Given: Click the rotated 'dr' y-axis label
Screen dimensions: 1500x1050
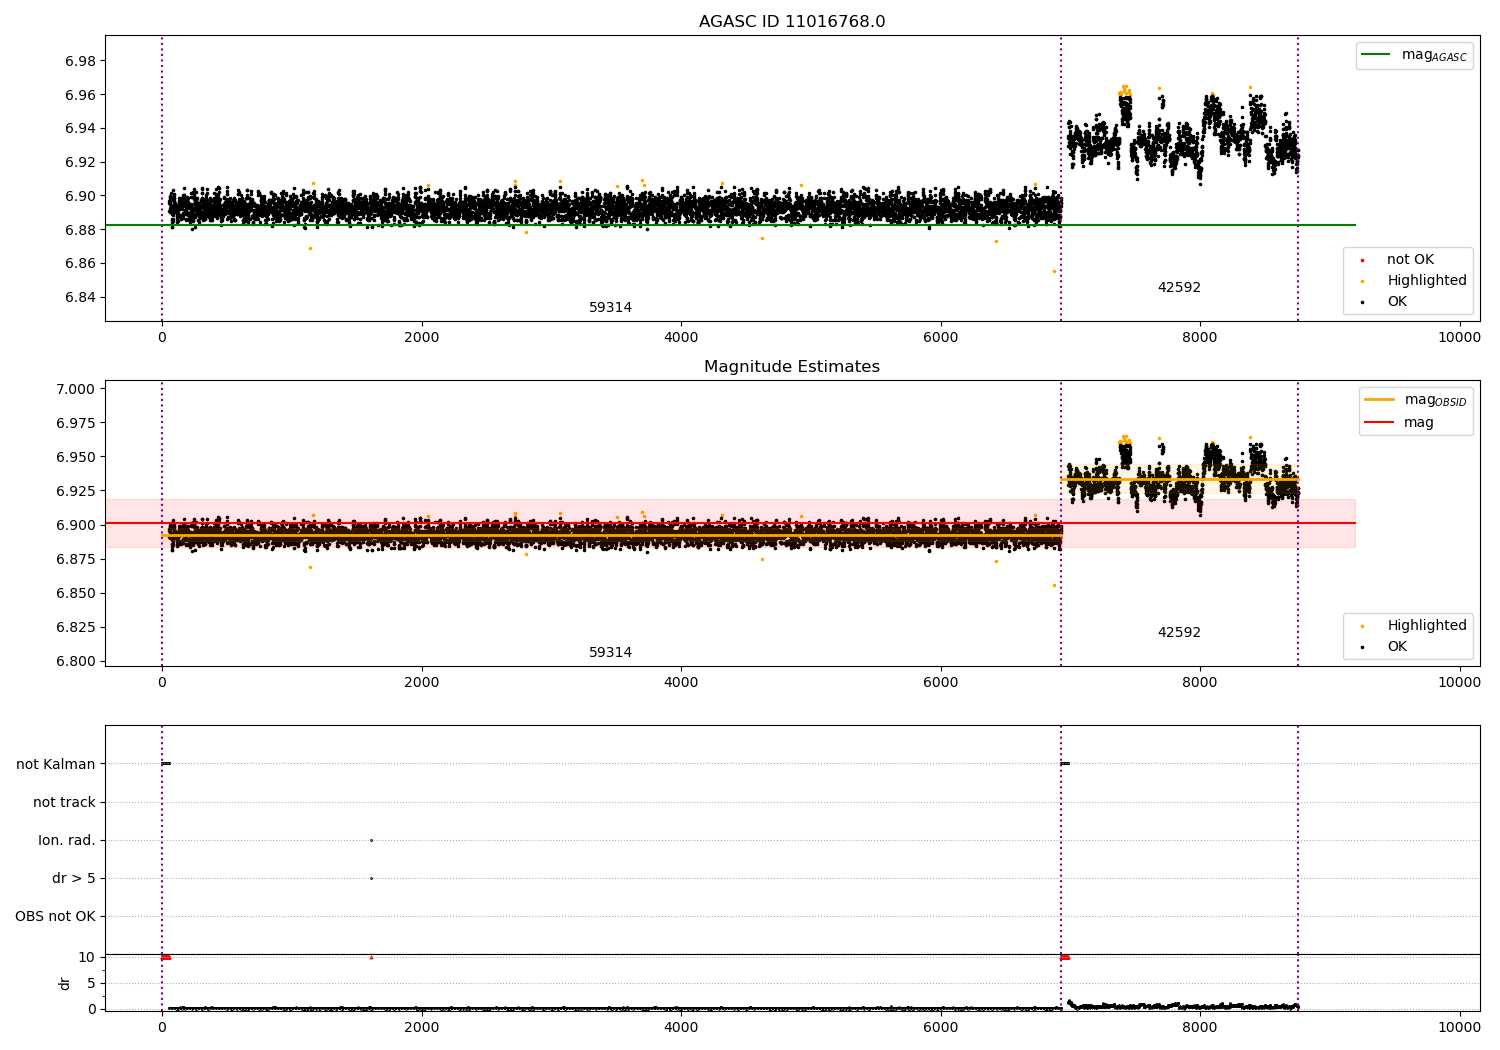Looking at the screenshot, I should pyautogui.click(x=65, y=983).
